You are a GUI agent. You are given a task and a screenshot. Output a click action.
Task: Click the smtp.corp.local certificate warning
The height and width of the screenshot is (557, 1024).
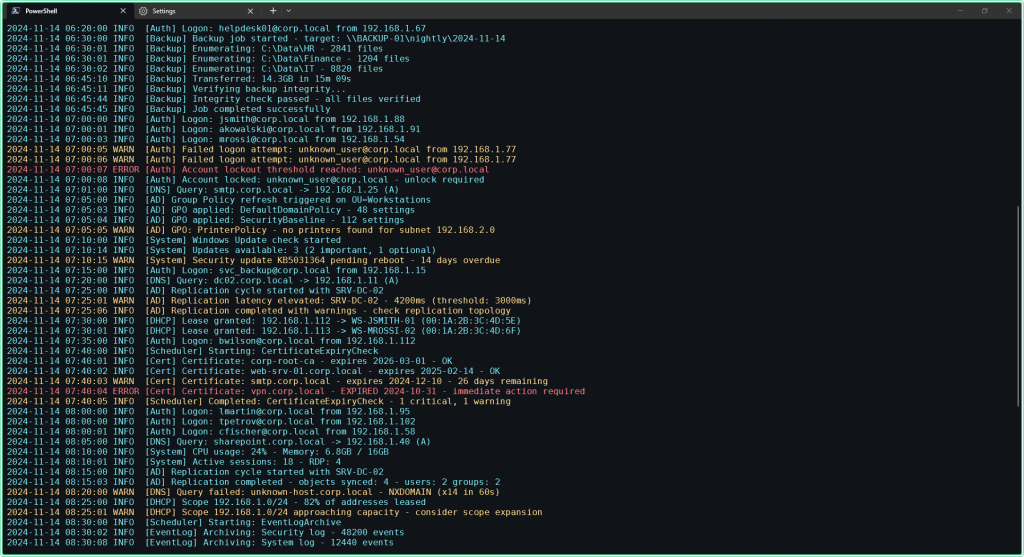point(278,381)
